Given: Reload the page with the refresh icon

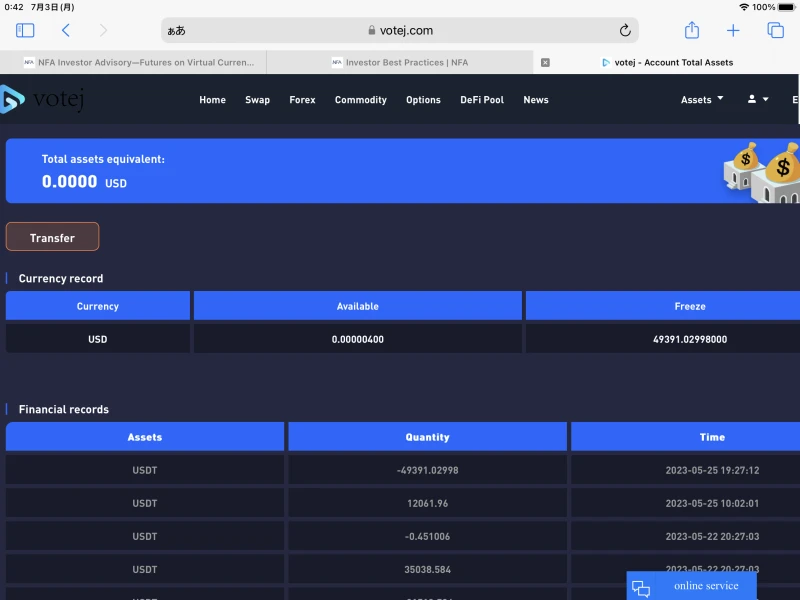Looking at the screenshot, I should [625, 30].
